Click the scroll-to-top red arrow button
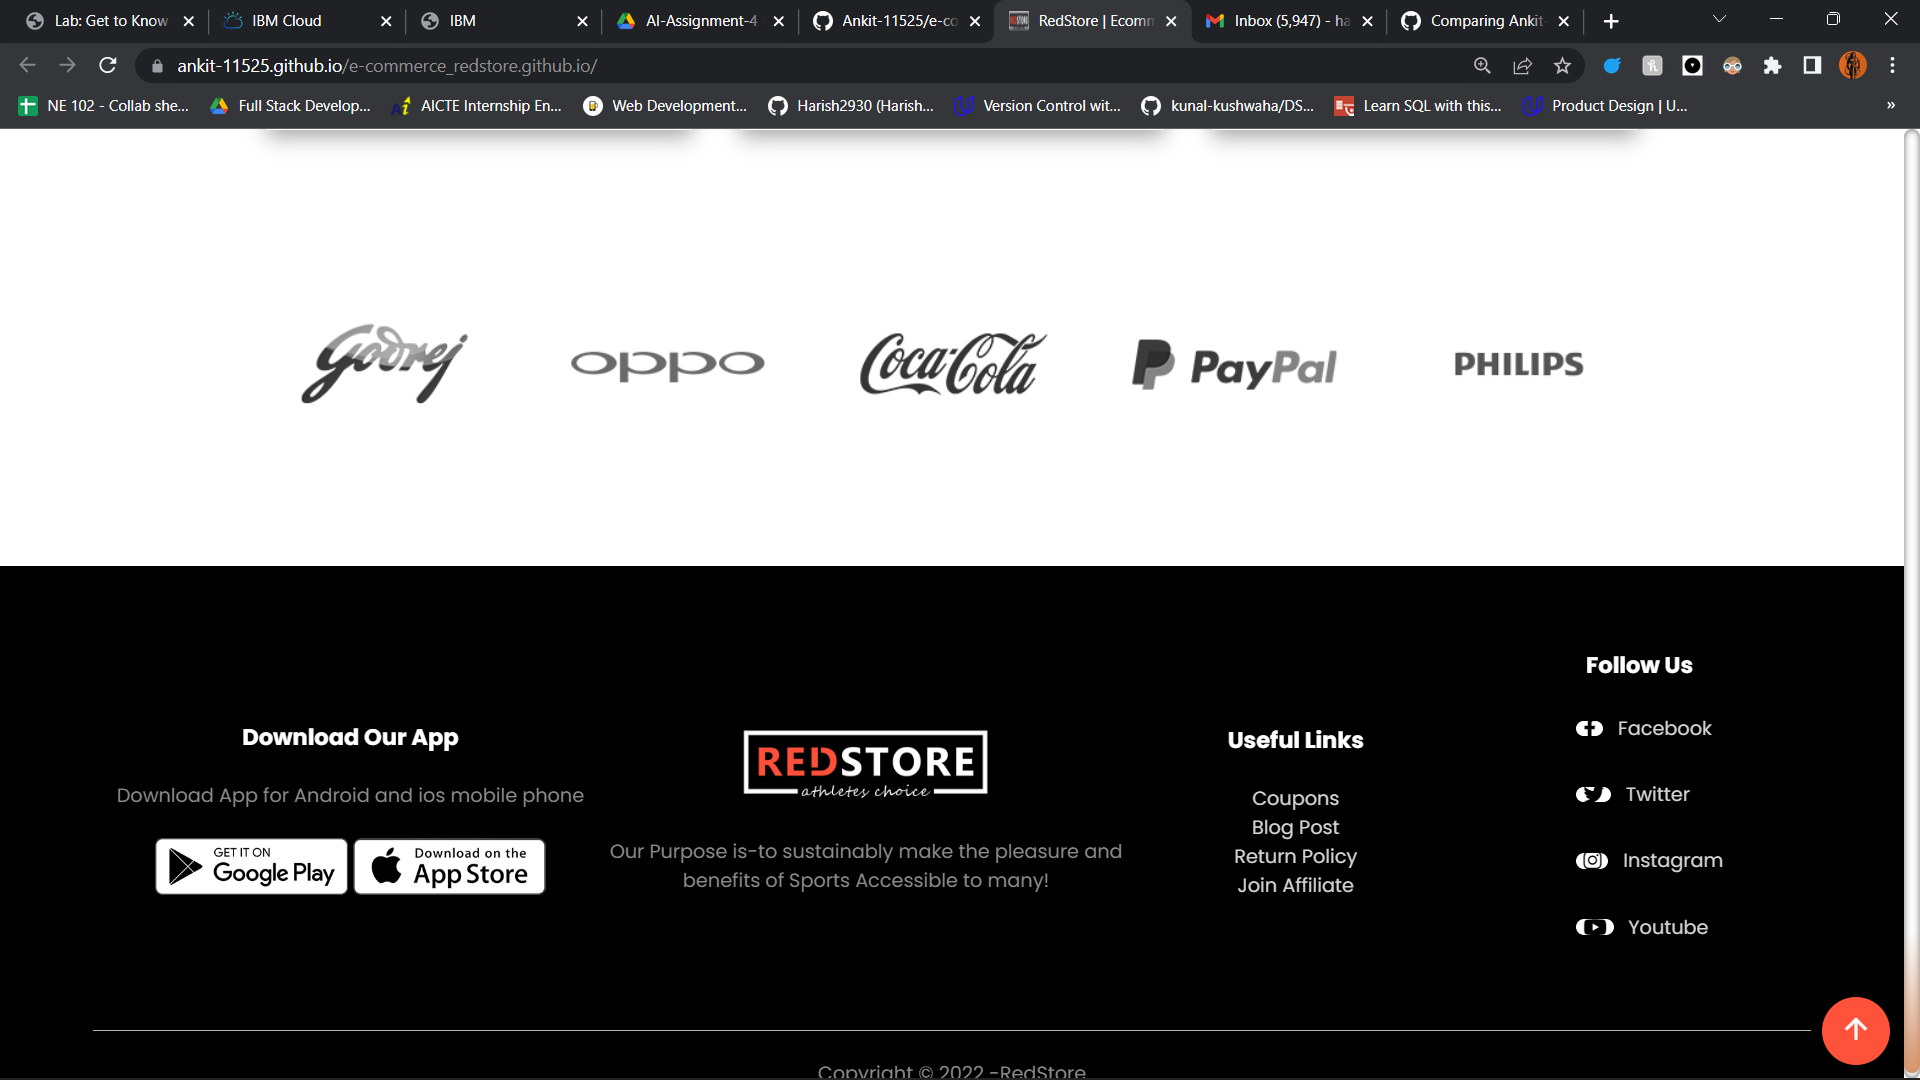This screenshot has width=1920, height=1080. coord(1855,1030)
